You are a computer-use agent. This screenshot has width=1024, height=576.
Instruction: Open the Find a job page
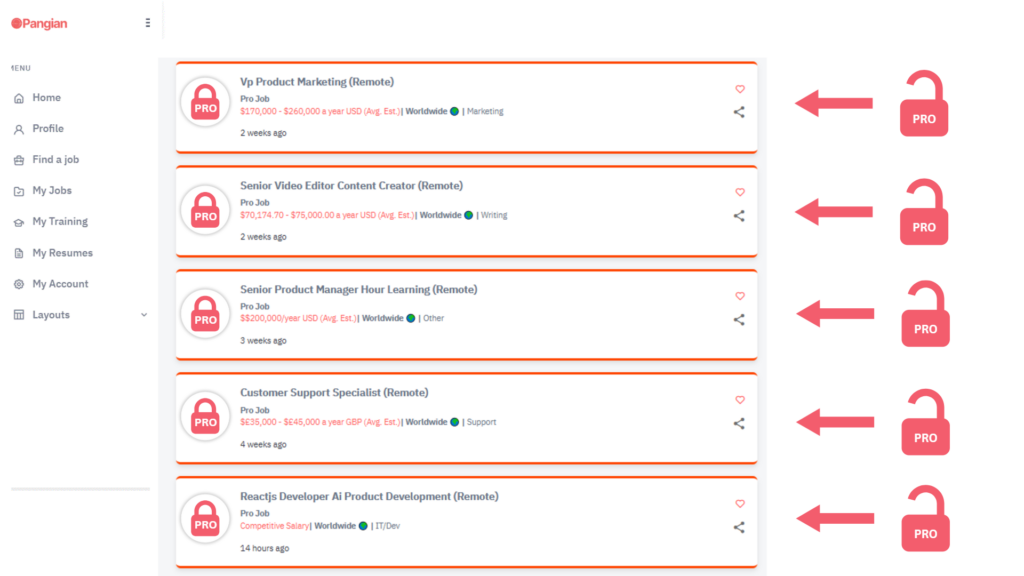click(x=56, y=159)
